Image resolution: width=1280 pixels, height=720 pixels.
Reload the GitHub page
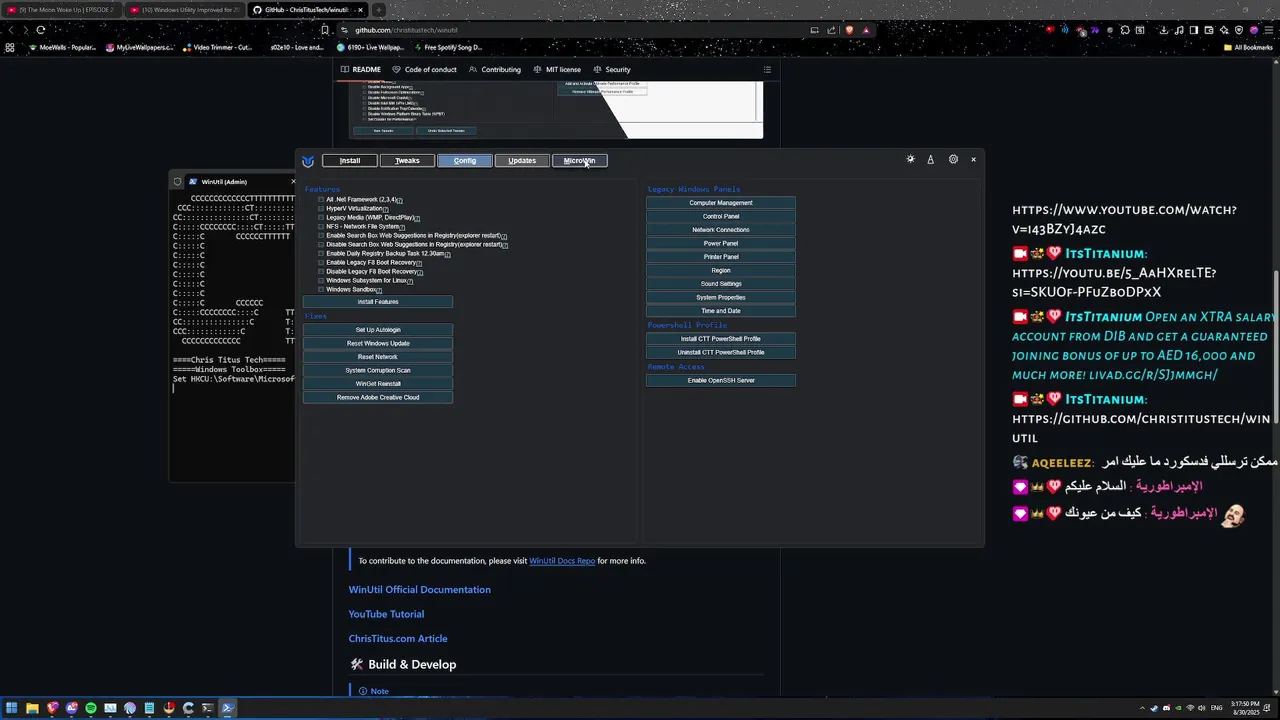40,30
